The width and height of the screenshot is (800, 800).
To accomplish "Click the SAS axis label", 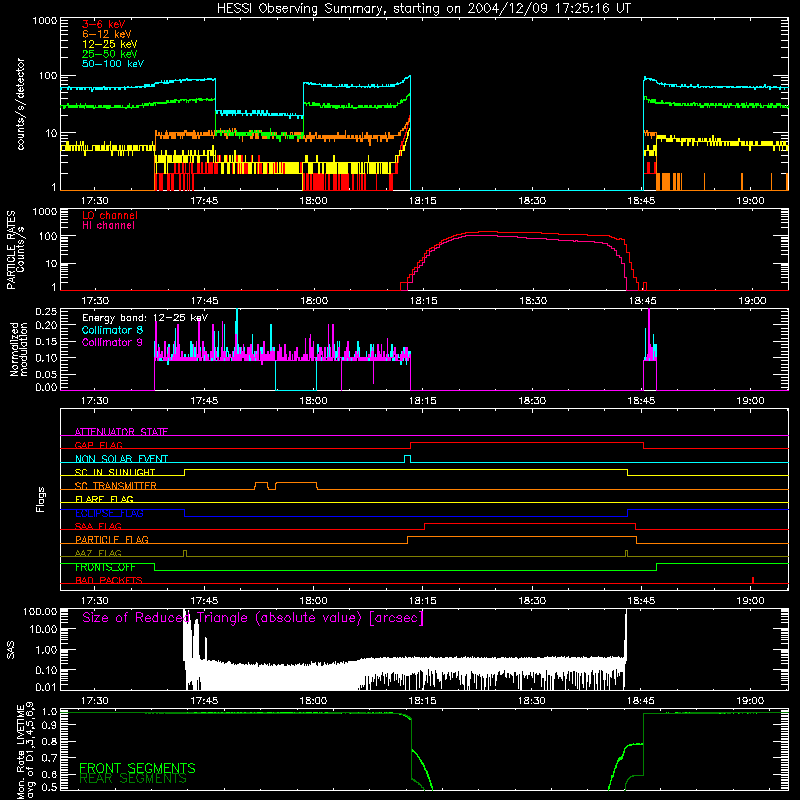I will 11,649.
